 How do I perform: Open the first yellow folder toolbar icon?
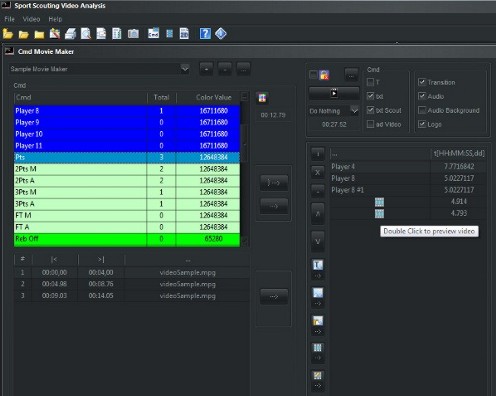click(x=8, y=34)
